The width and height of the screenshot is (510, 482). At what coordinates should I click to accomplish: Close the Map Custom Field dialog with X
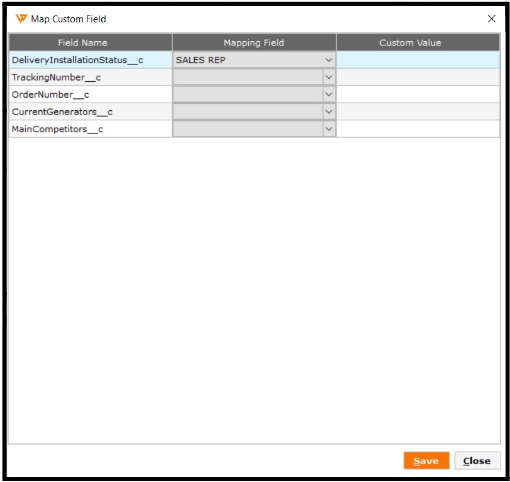click(x=491, y=19)
